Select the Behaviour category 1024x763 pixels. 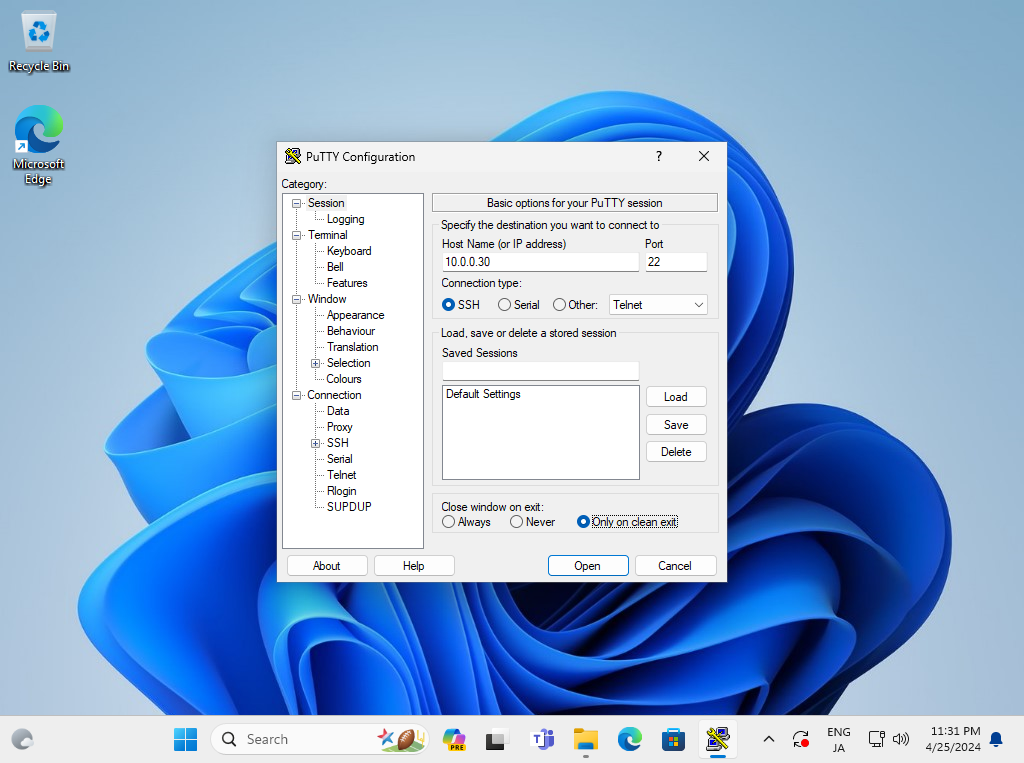click(351, 331)
